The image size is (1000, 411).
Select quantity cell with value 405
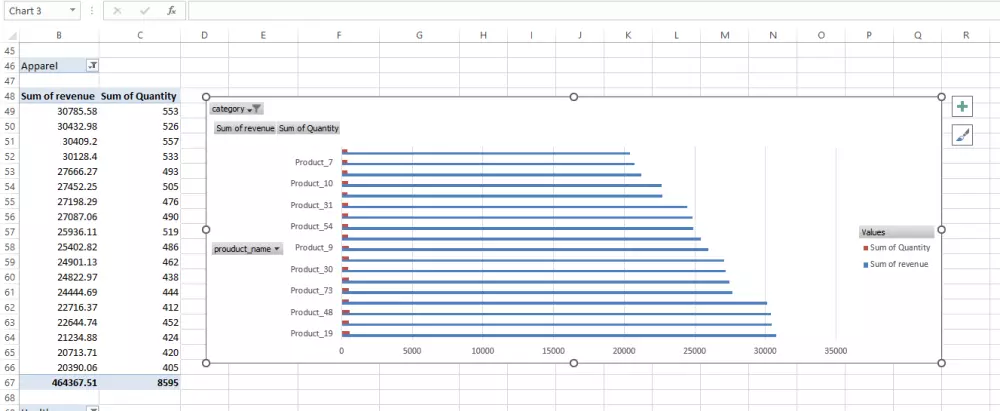[x=140, y=368]
